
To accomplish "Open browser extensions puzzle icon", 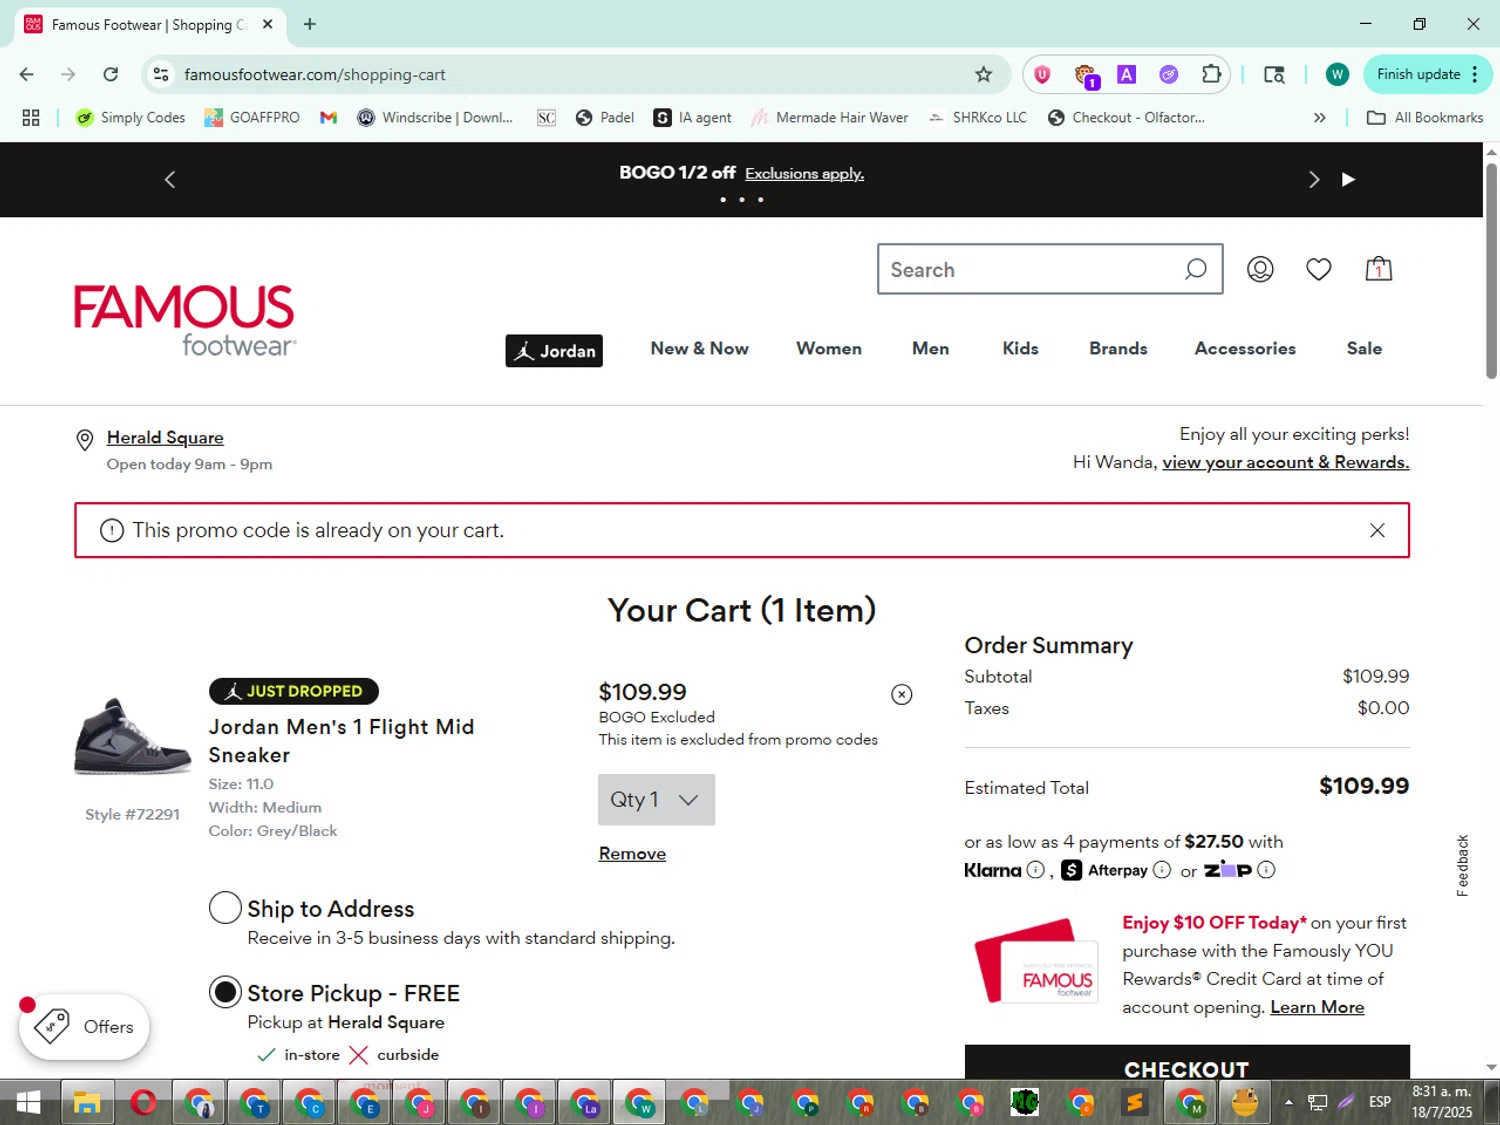I will (1211, 74).
